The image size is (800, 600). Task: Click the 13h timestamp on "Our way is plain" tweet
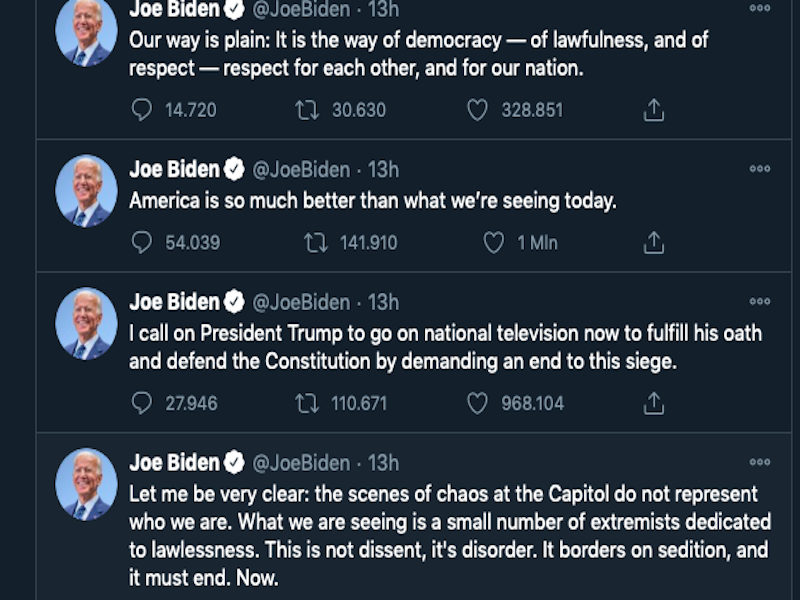[x=384, y=9]
